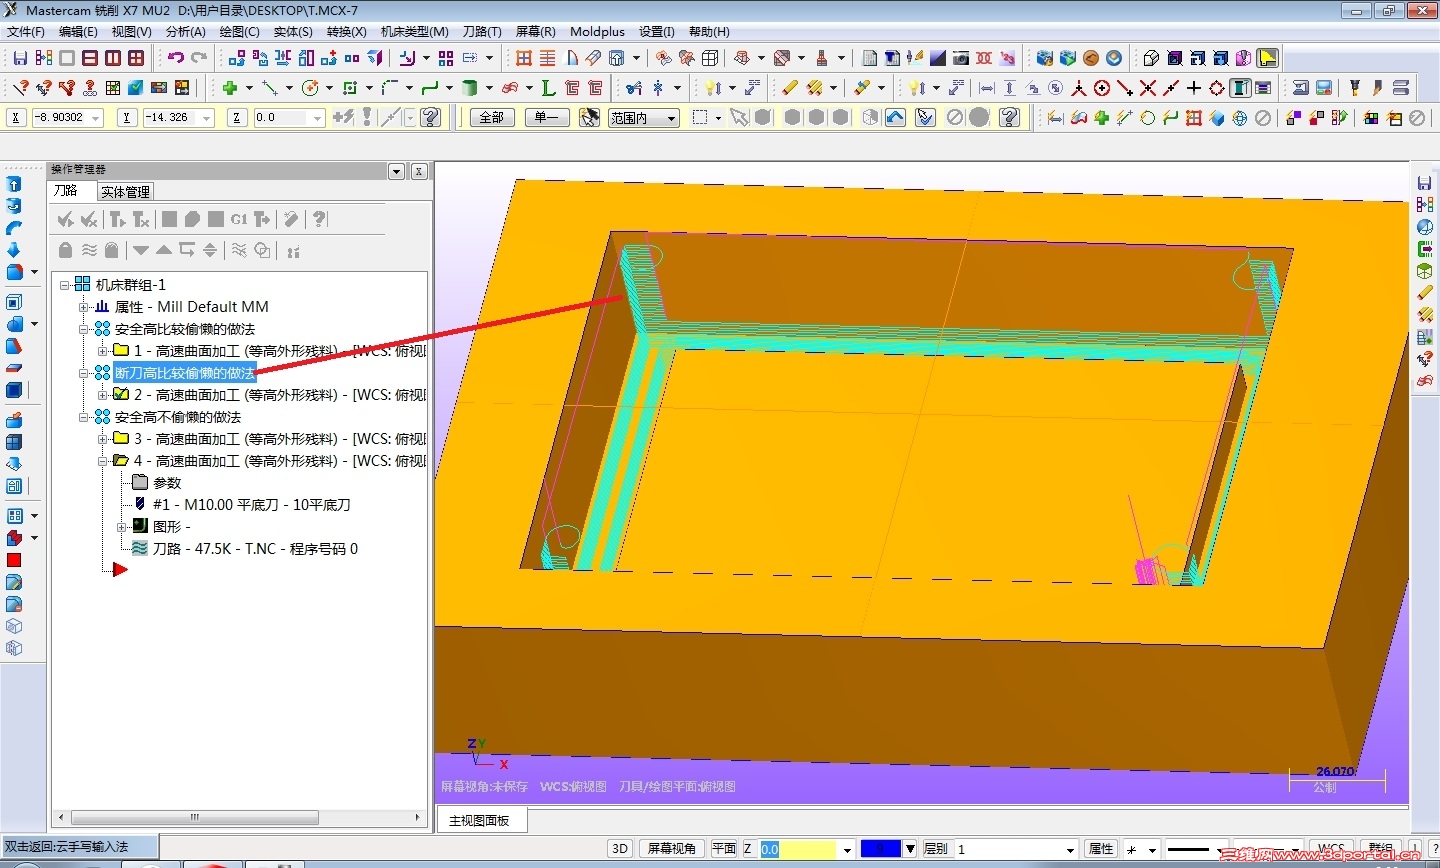1440x868 pixels.
Task: Open the 范围内 selection mode dropdown
Action: (643, 118)
